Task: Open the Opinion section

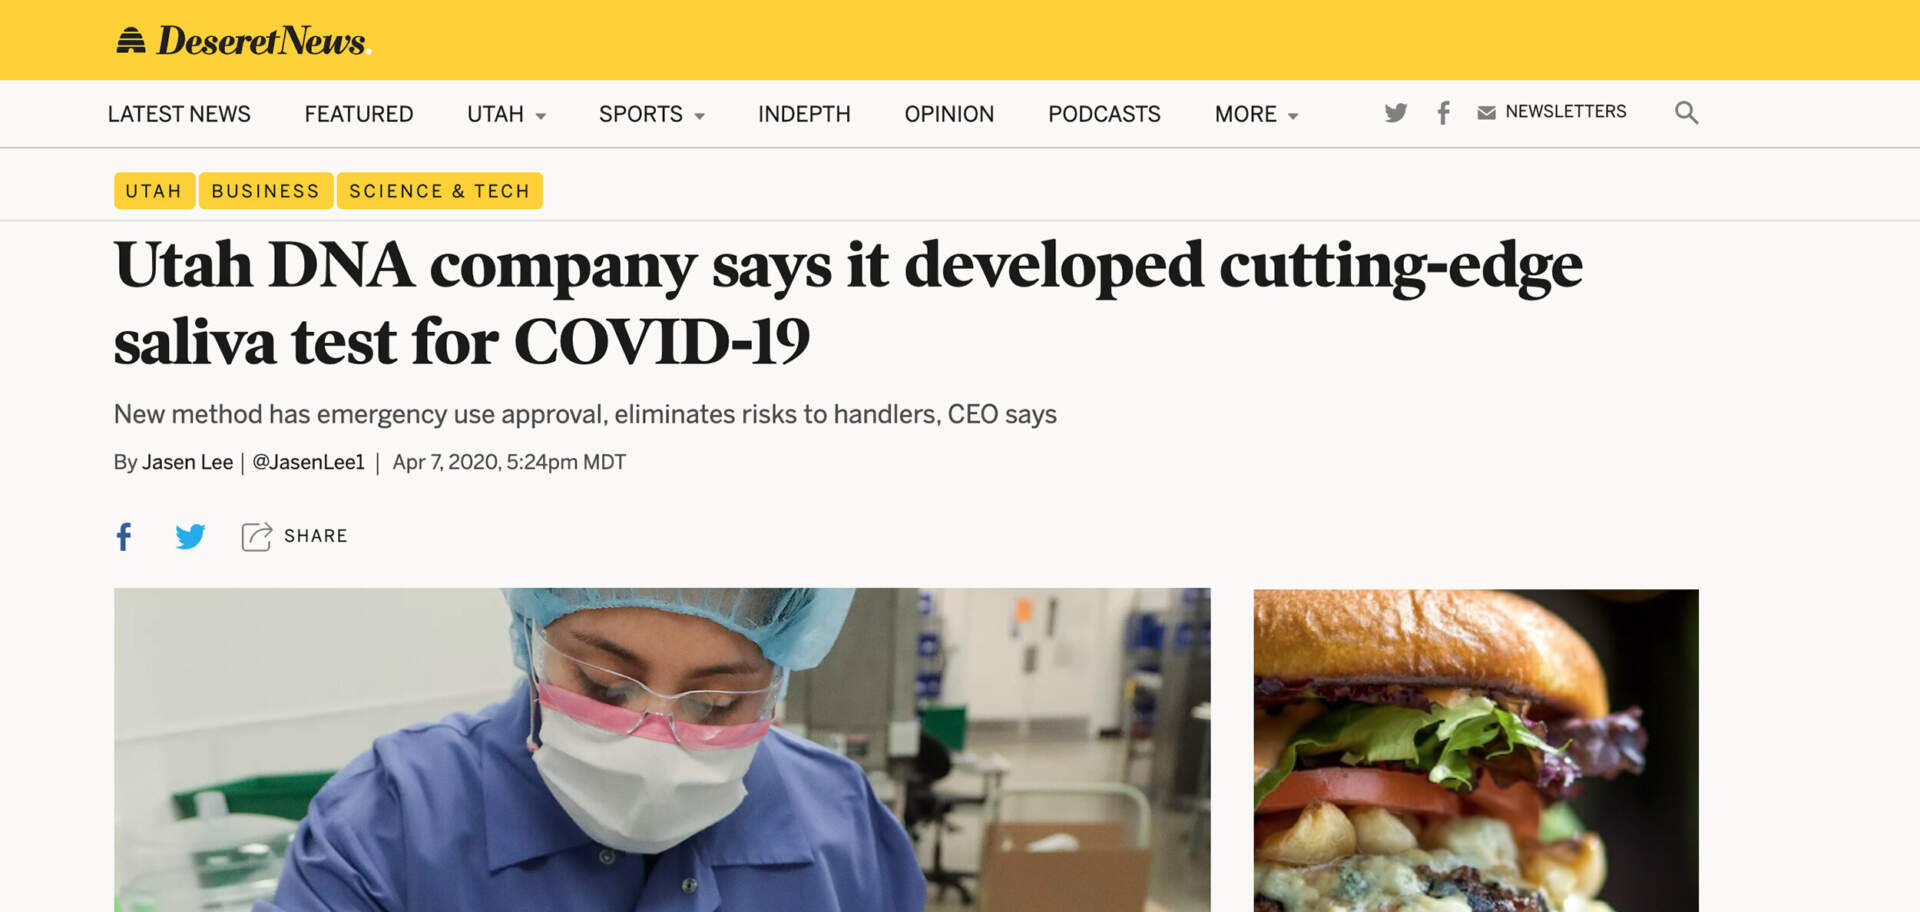Action: (x=949, y=114)
